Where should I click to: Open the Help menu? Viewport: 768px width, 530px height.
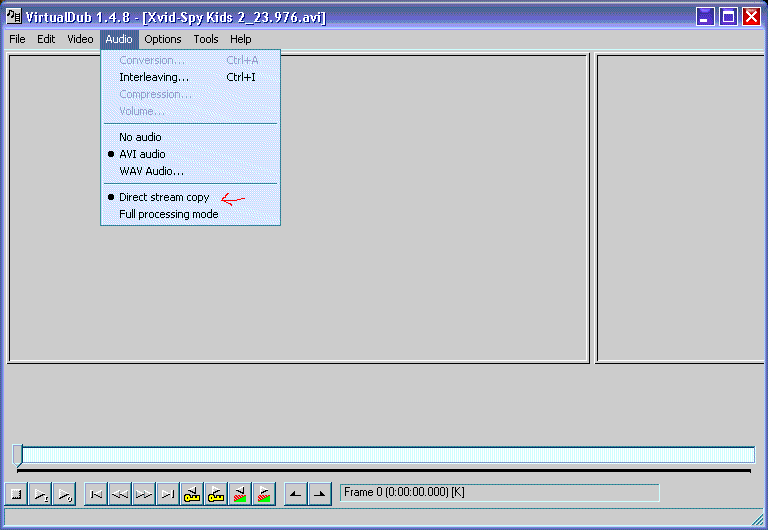[x=240, y=39]
